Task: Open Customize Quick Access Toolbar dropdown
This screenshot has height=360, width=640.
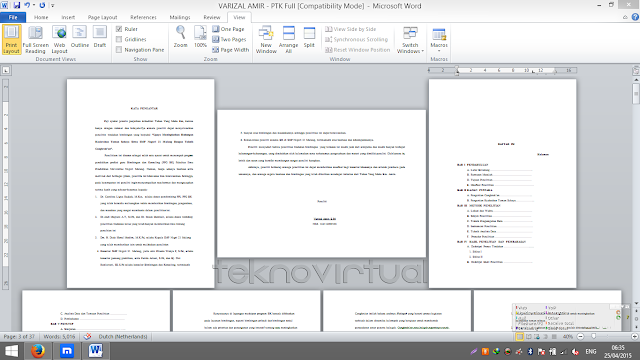Action: click(53, 5)
